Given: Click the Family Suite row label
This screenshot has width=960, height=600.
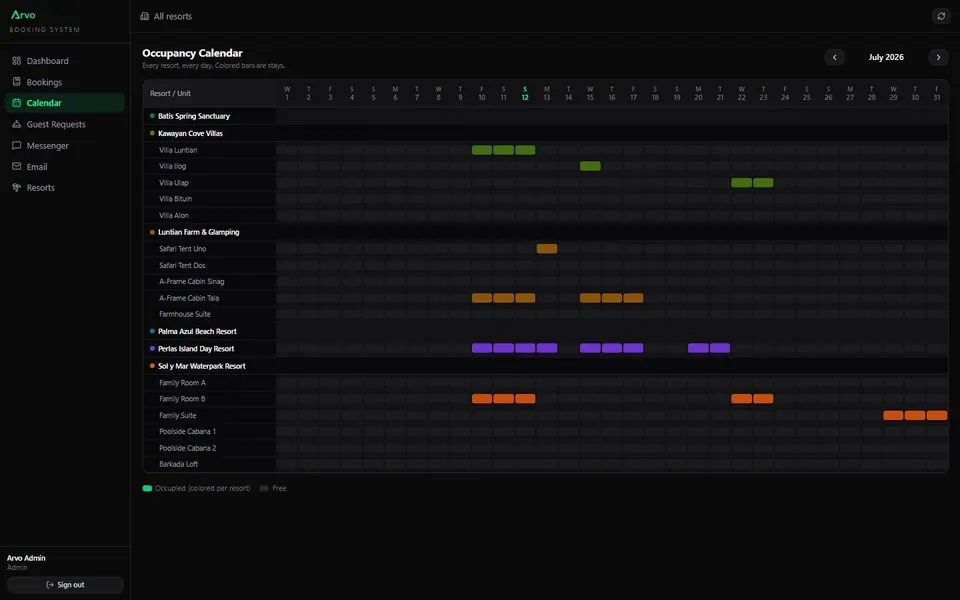Looking at the screenshot, I should 178,415.
